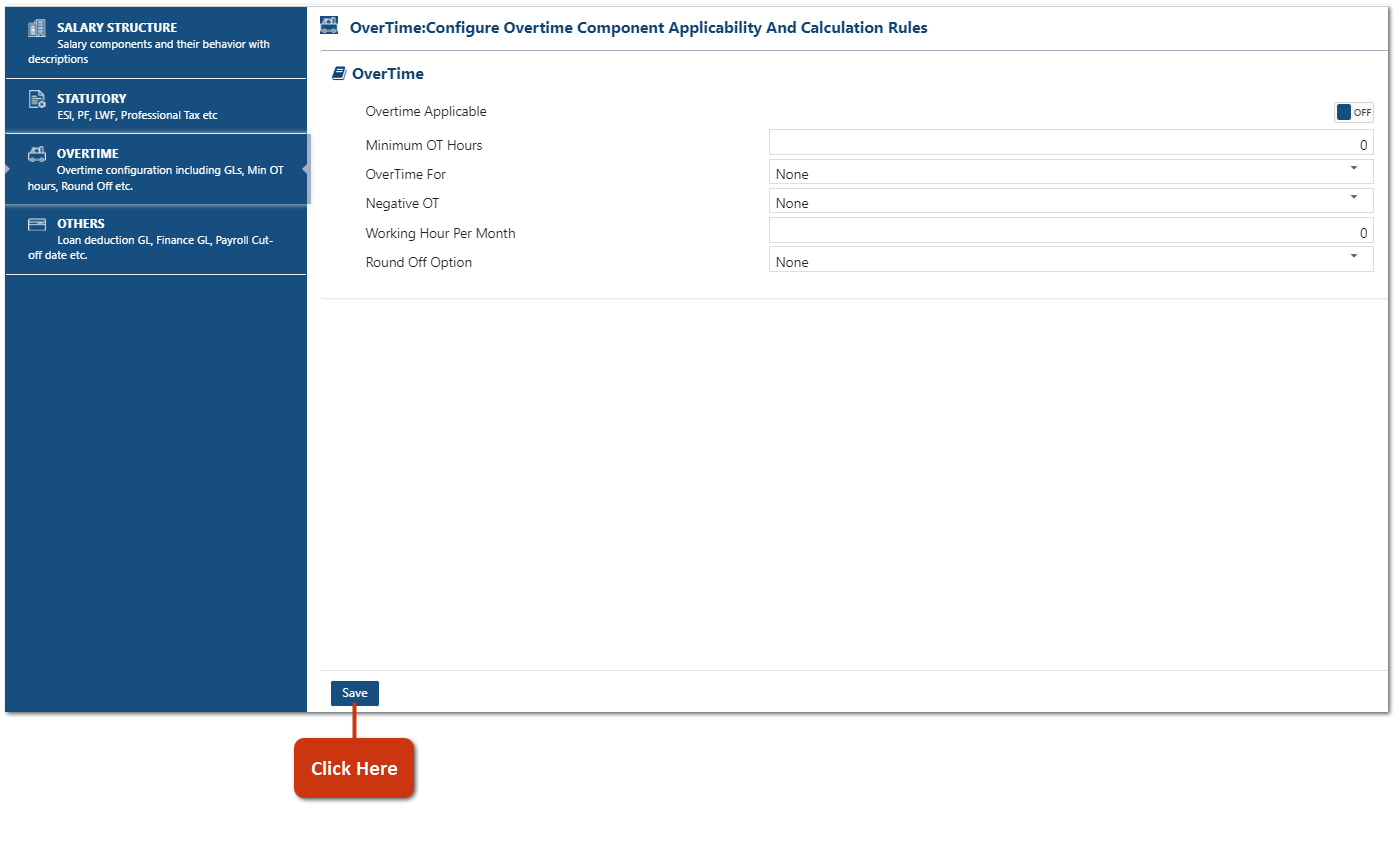Click the Round Off Option label
This screenshot has width=1397, height=853.
419,262
